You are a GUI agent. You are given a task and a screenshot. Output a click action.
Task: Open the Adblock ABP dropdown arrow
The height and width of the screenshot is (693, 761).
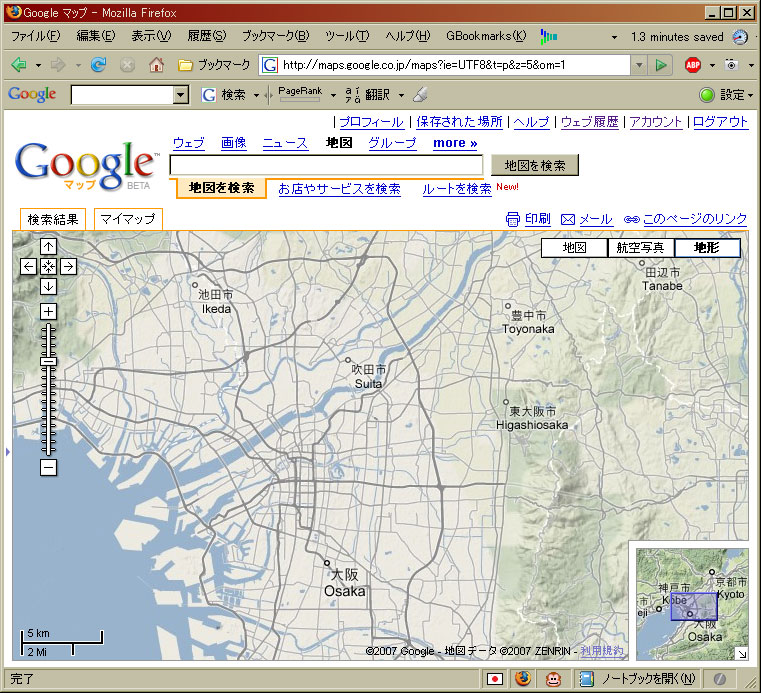pos(712,65)
